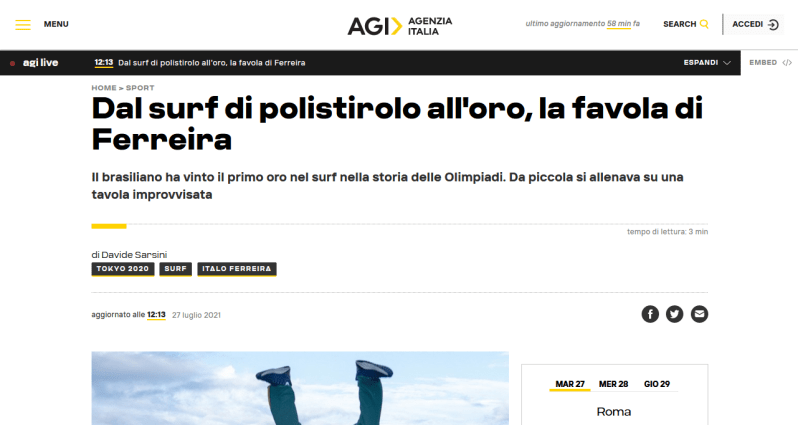The height and width of the screenshot is (425, 798).
Task: Open the live headline about Ferreira
Action: pos(212,63)
